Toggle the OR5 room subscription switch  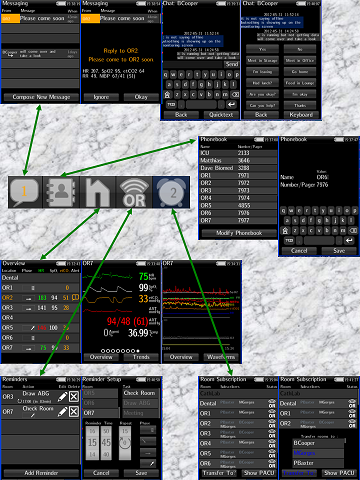[272, 454]
